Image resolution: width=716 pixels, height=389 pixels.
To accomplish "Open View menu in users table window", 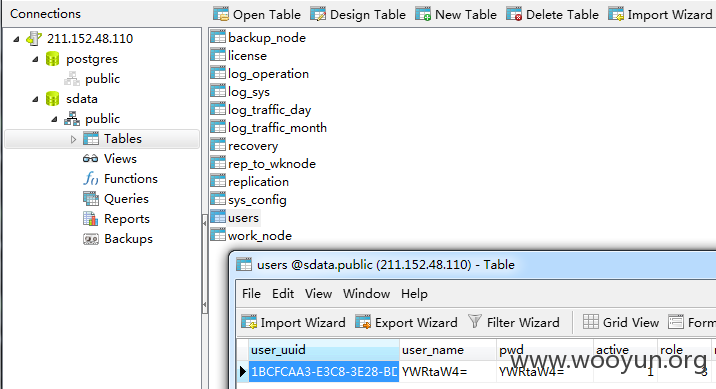I will [318, 294].
